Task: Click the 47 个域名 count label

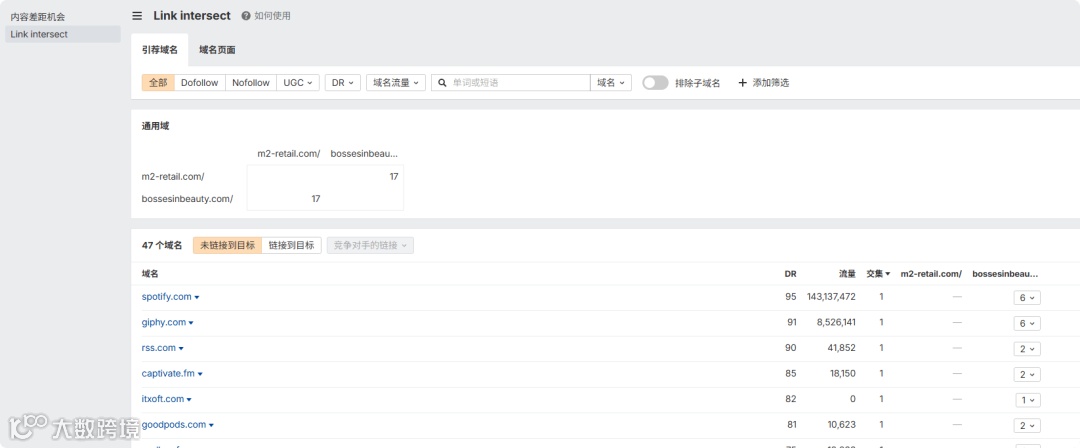Action: [x=162, y=245]
